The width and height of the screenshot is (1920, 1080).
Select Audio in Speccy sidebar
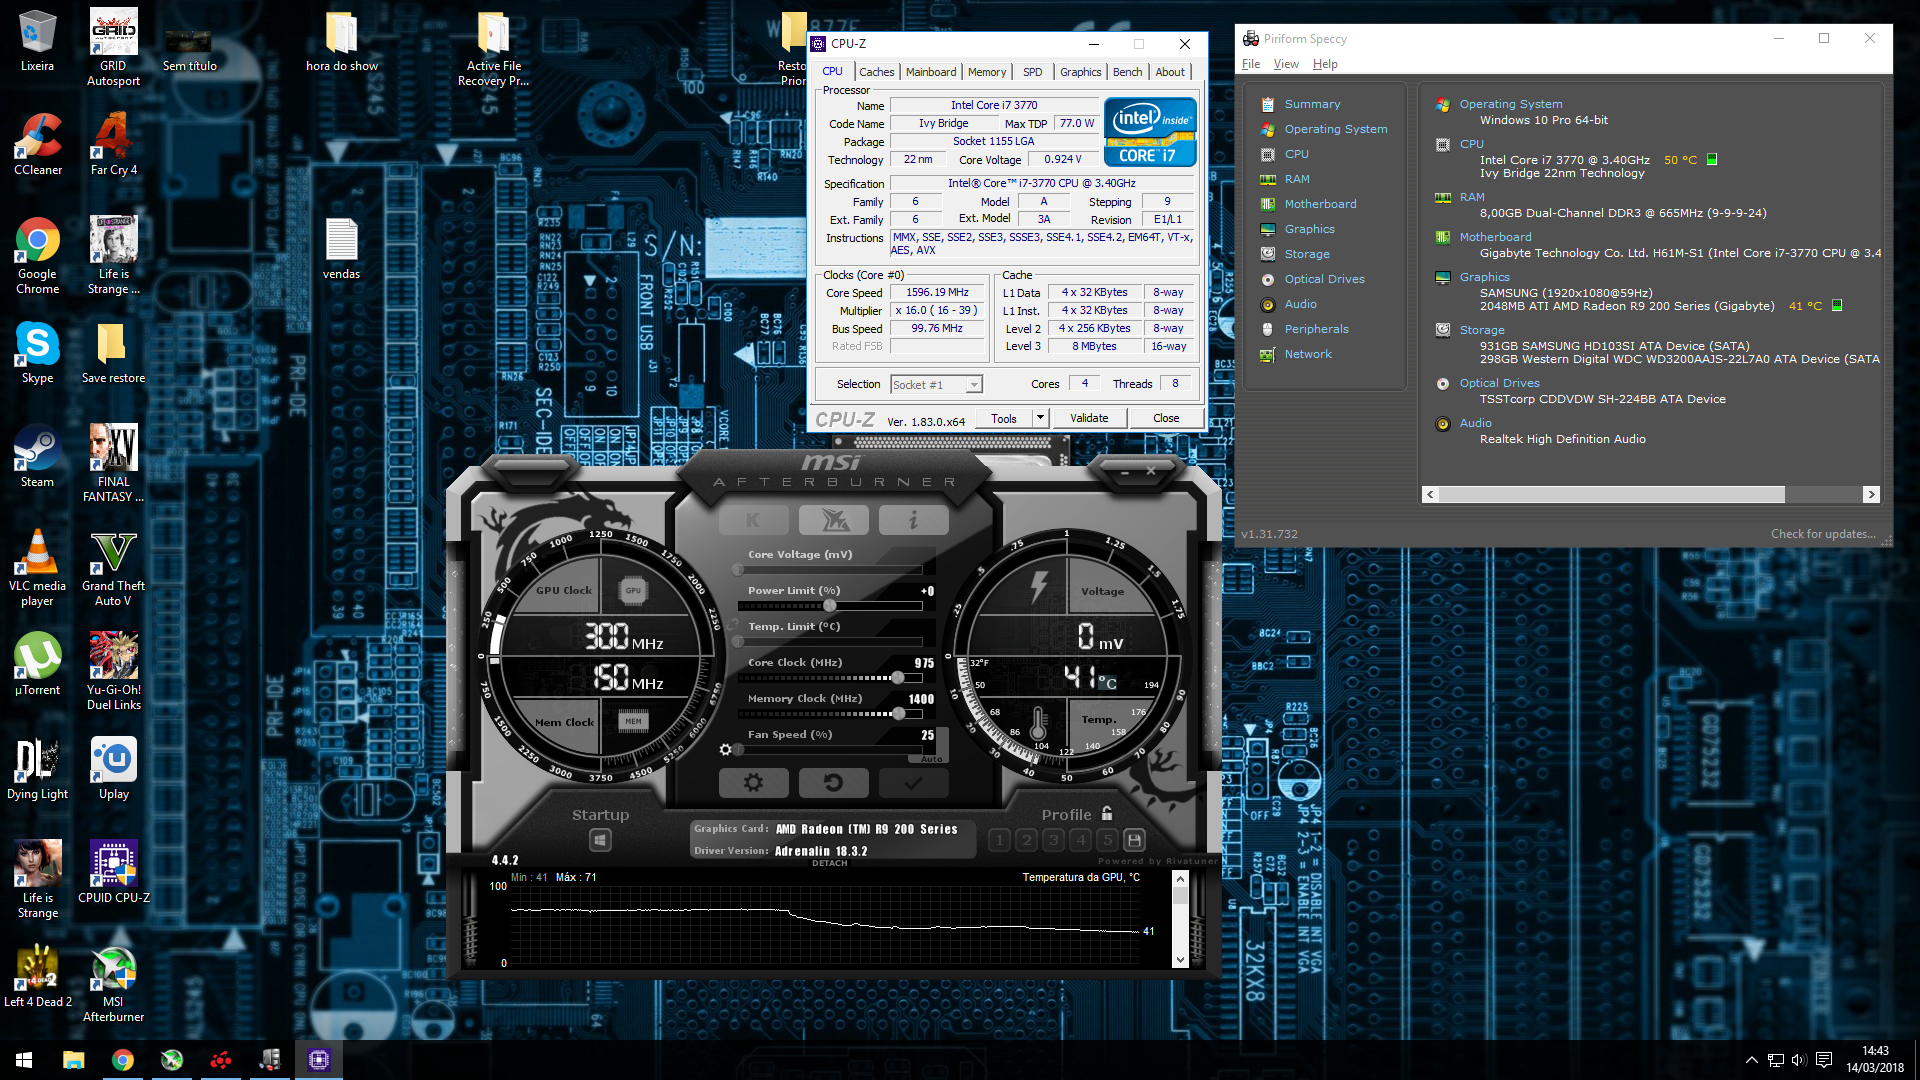1300,304
